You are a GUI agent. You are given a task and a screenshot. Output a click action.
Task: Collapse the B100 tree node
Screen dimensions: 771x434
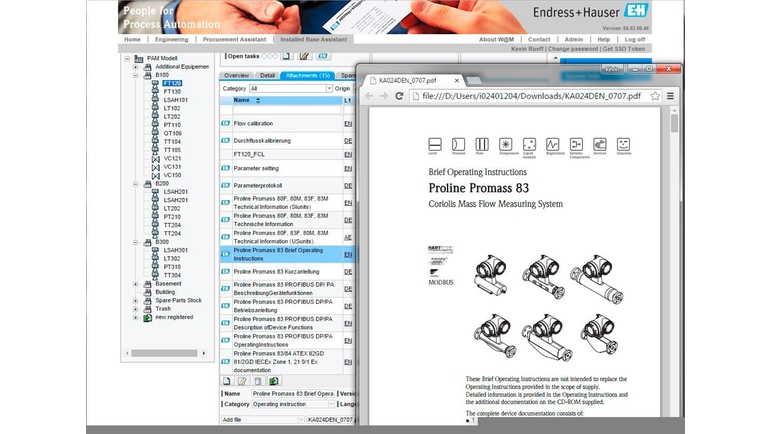135,75
